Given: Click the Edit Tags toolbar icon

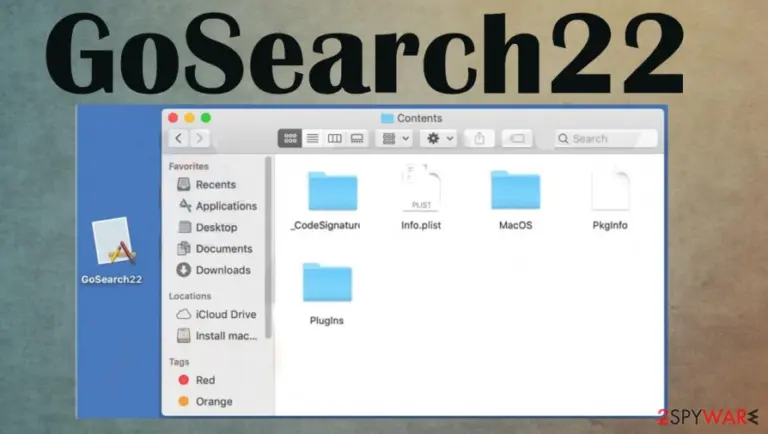Looking at the screenshot, I should point(517,139).
